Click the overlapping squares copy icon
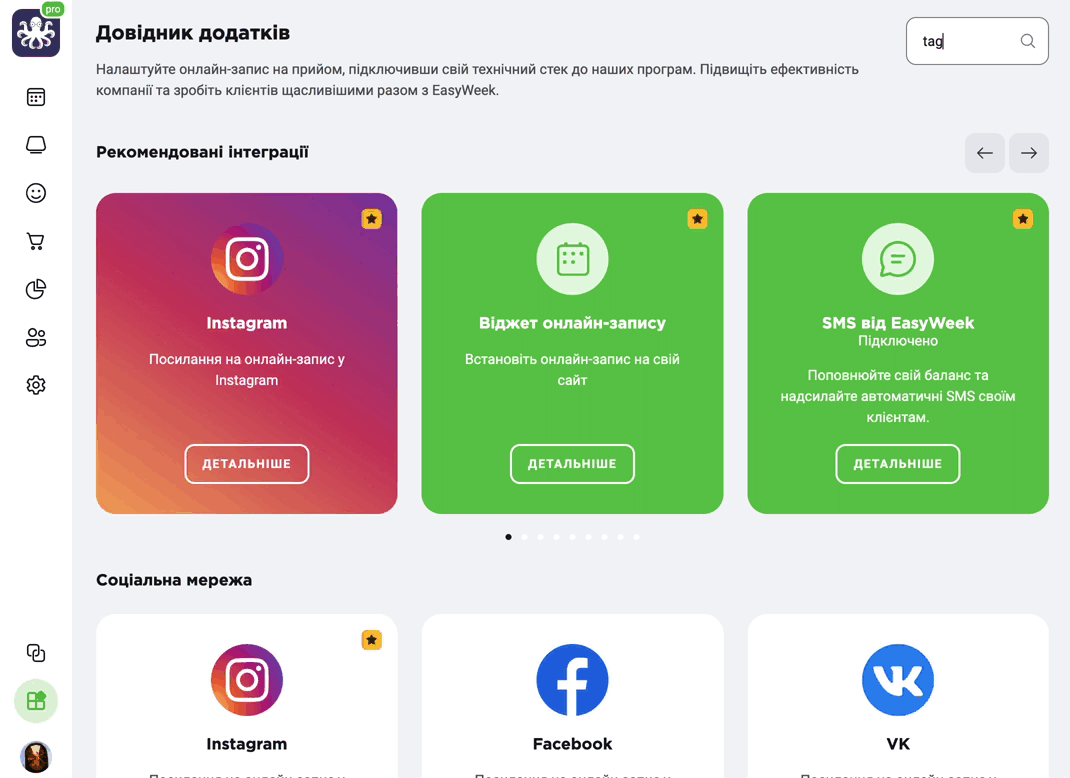 click(x=35, y=653)
